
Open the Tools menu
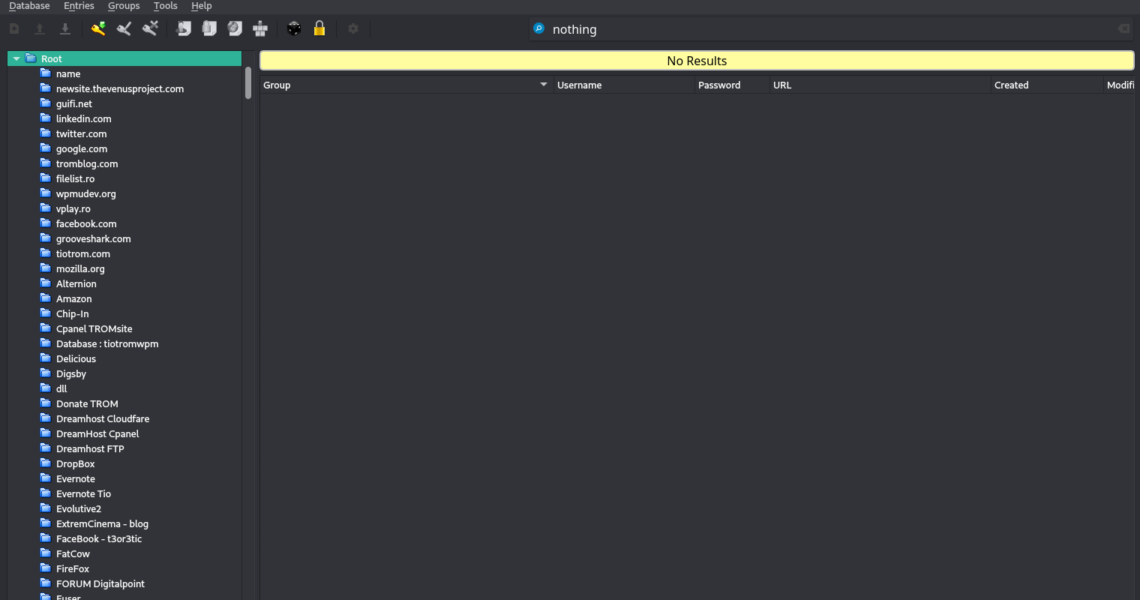[165, 6]
